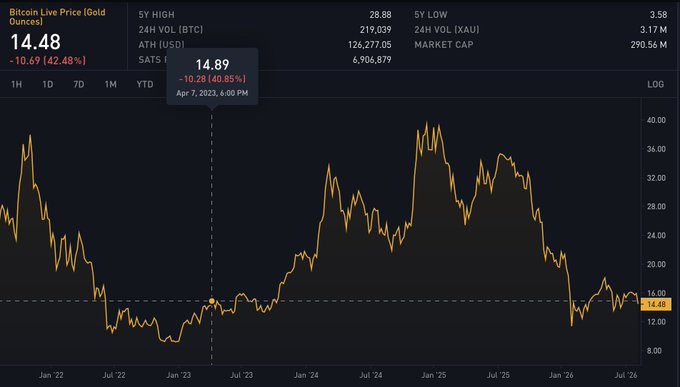Switch chart to 7D range
The height and width of the screenshot is (387, 680).
pyautogui.click(x=79, y=84)
